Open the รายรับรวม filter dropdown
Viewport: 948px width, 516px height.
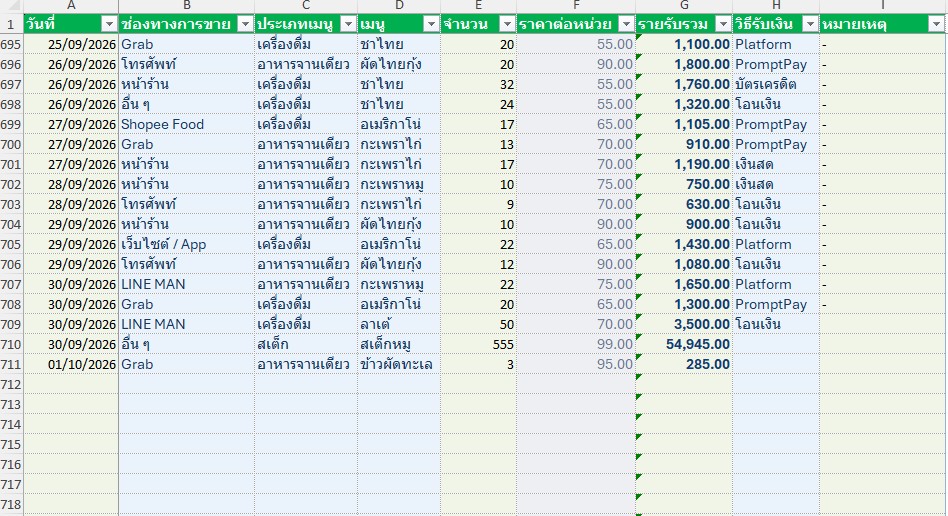pyautogui.click(x=723, y=24)
